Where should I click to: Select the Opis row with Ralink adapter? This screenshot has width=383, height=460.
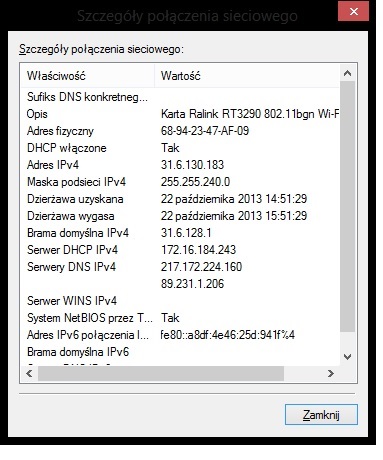tap(180, 114)
